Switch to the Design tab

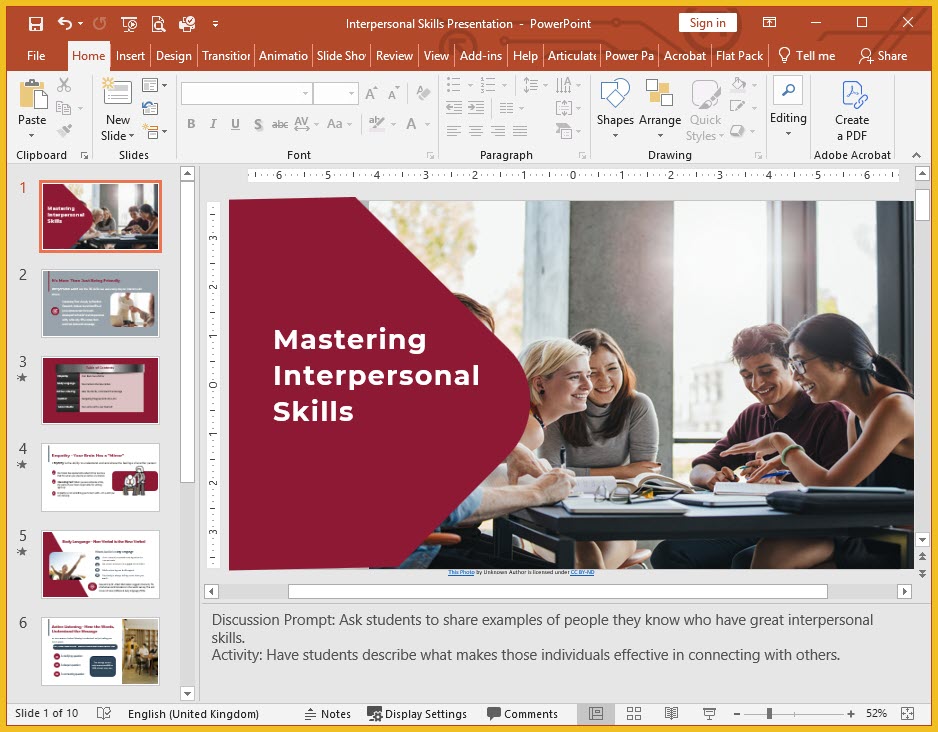(x=173, y=56)
